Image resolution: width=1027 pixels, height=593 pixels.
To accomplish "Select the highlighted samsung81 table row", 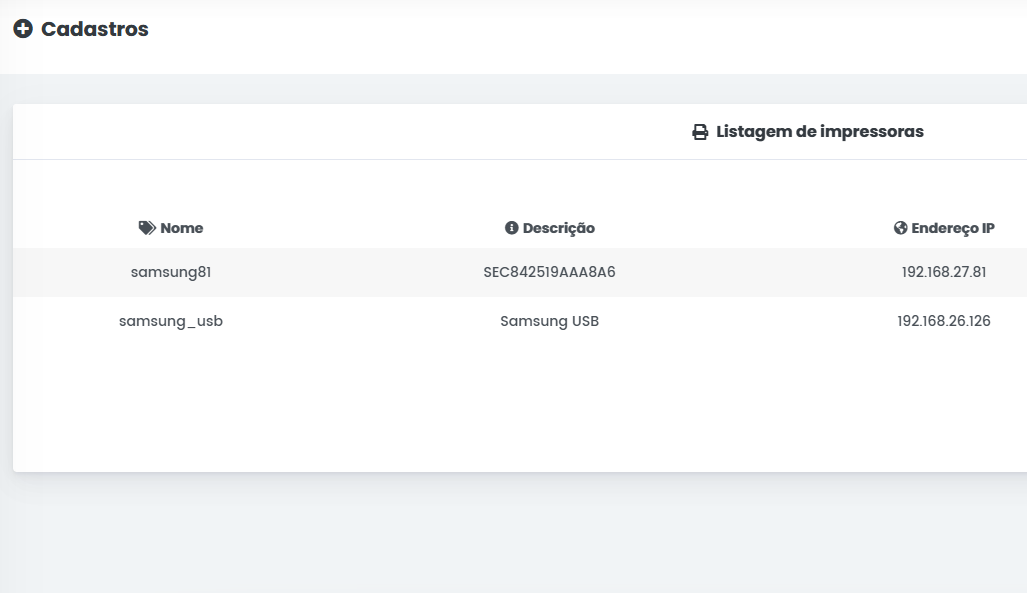I will 350,272.
